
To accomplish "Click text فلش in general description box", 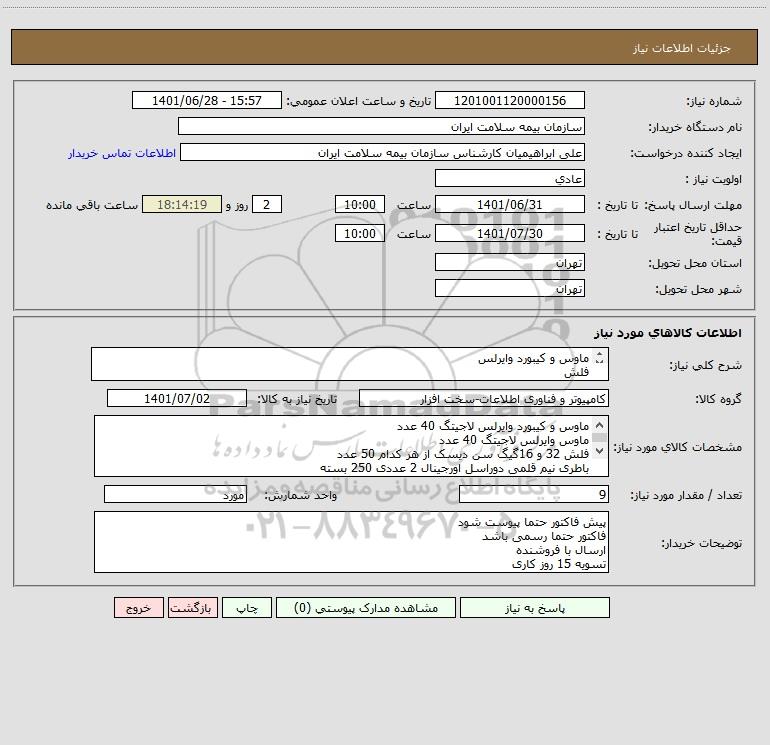I will tap(577, 373).
